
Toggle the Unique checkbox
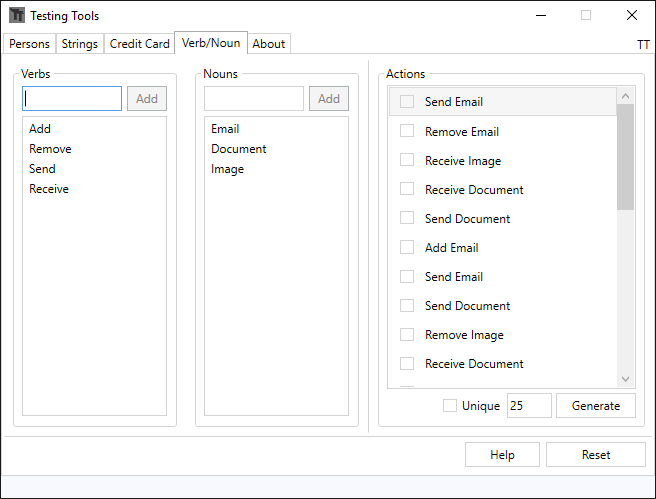[450, 405]
